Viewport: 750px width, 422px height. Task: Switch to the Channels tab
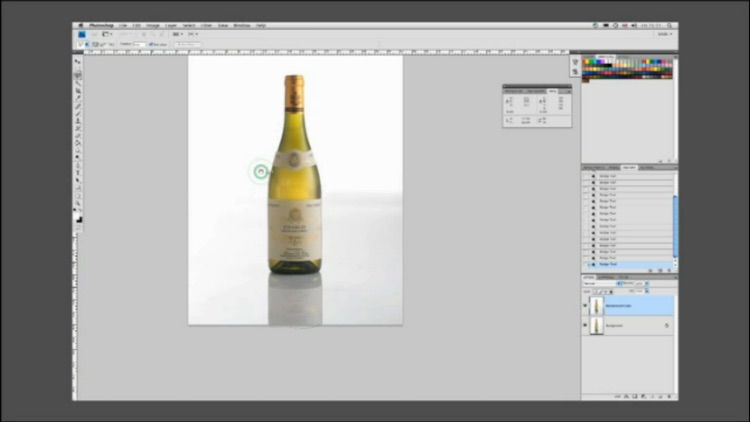point(606,277)
